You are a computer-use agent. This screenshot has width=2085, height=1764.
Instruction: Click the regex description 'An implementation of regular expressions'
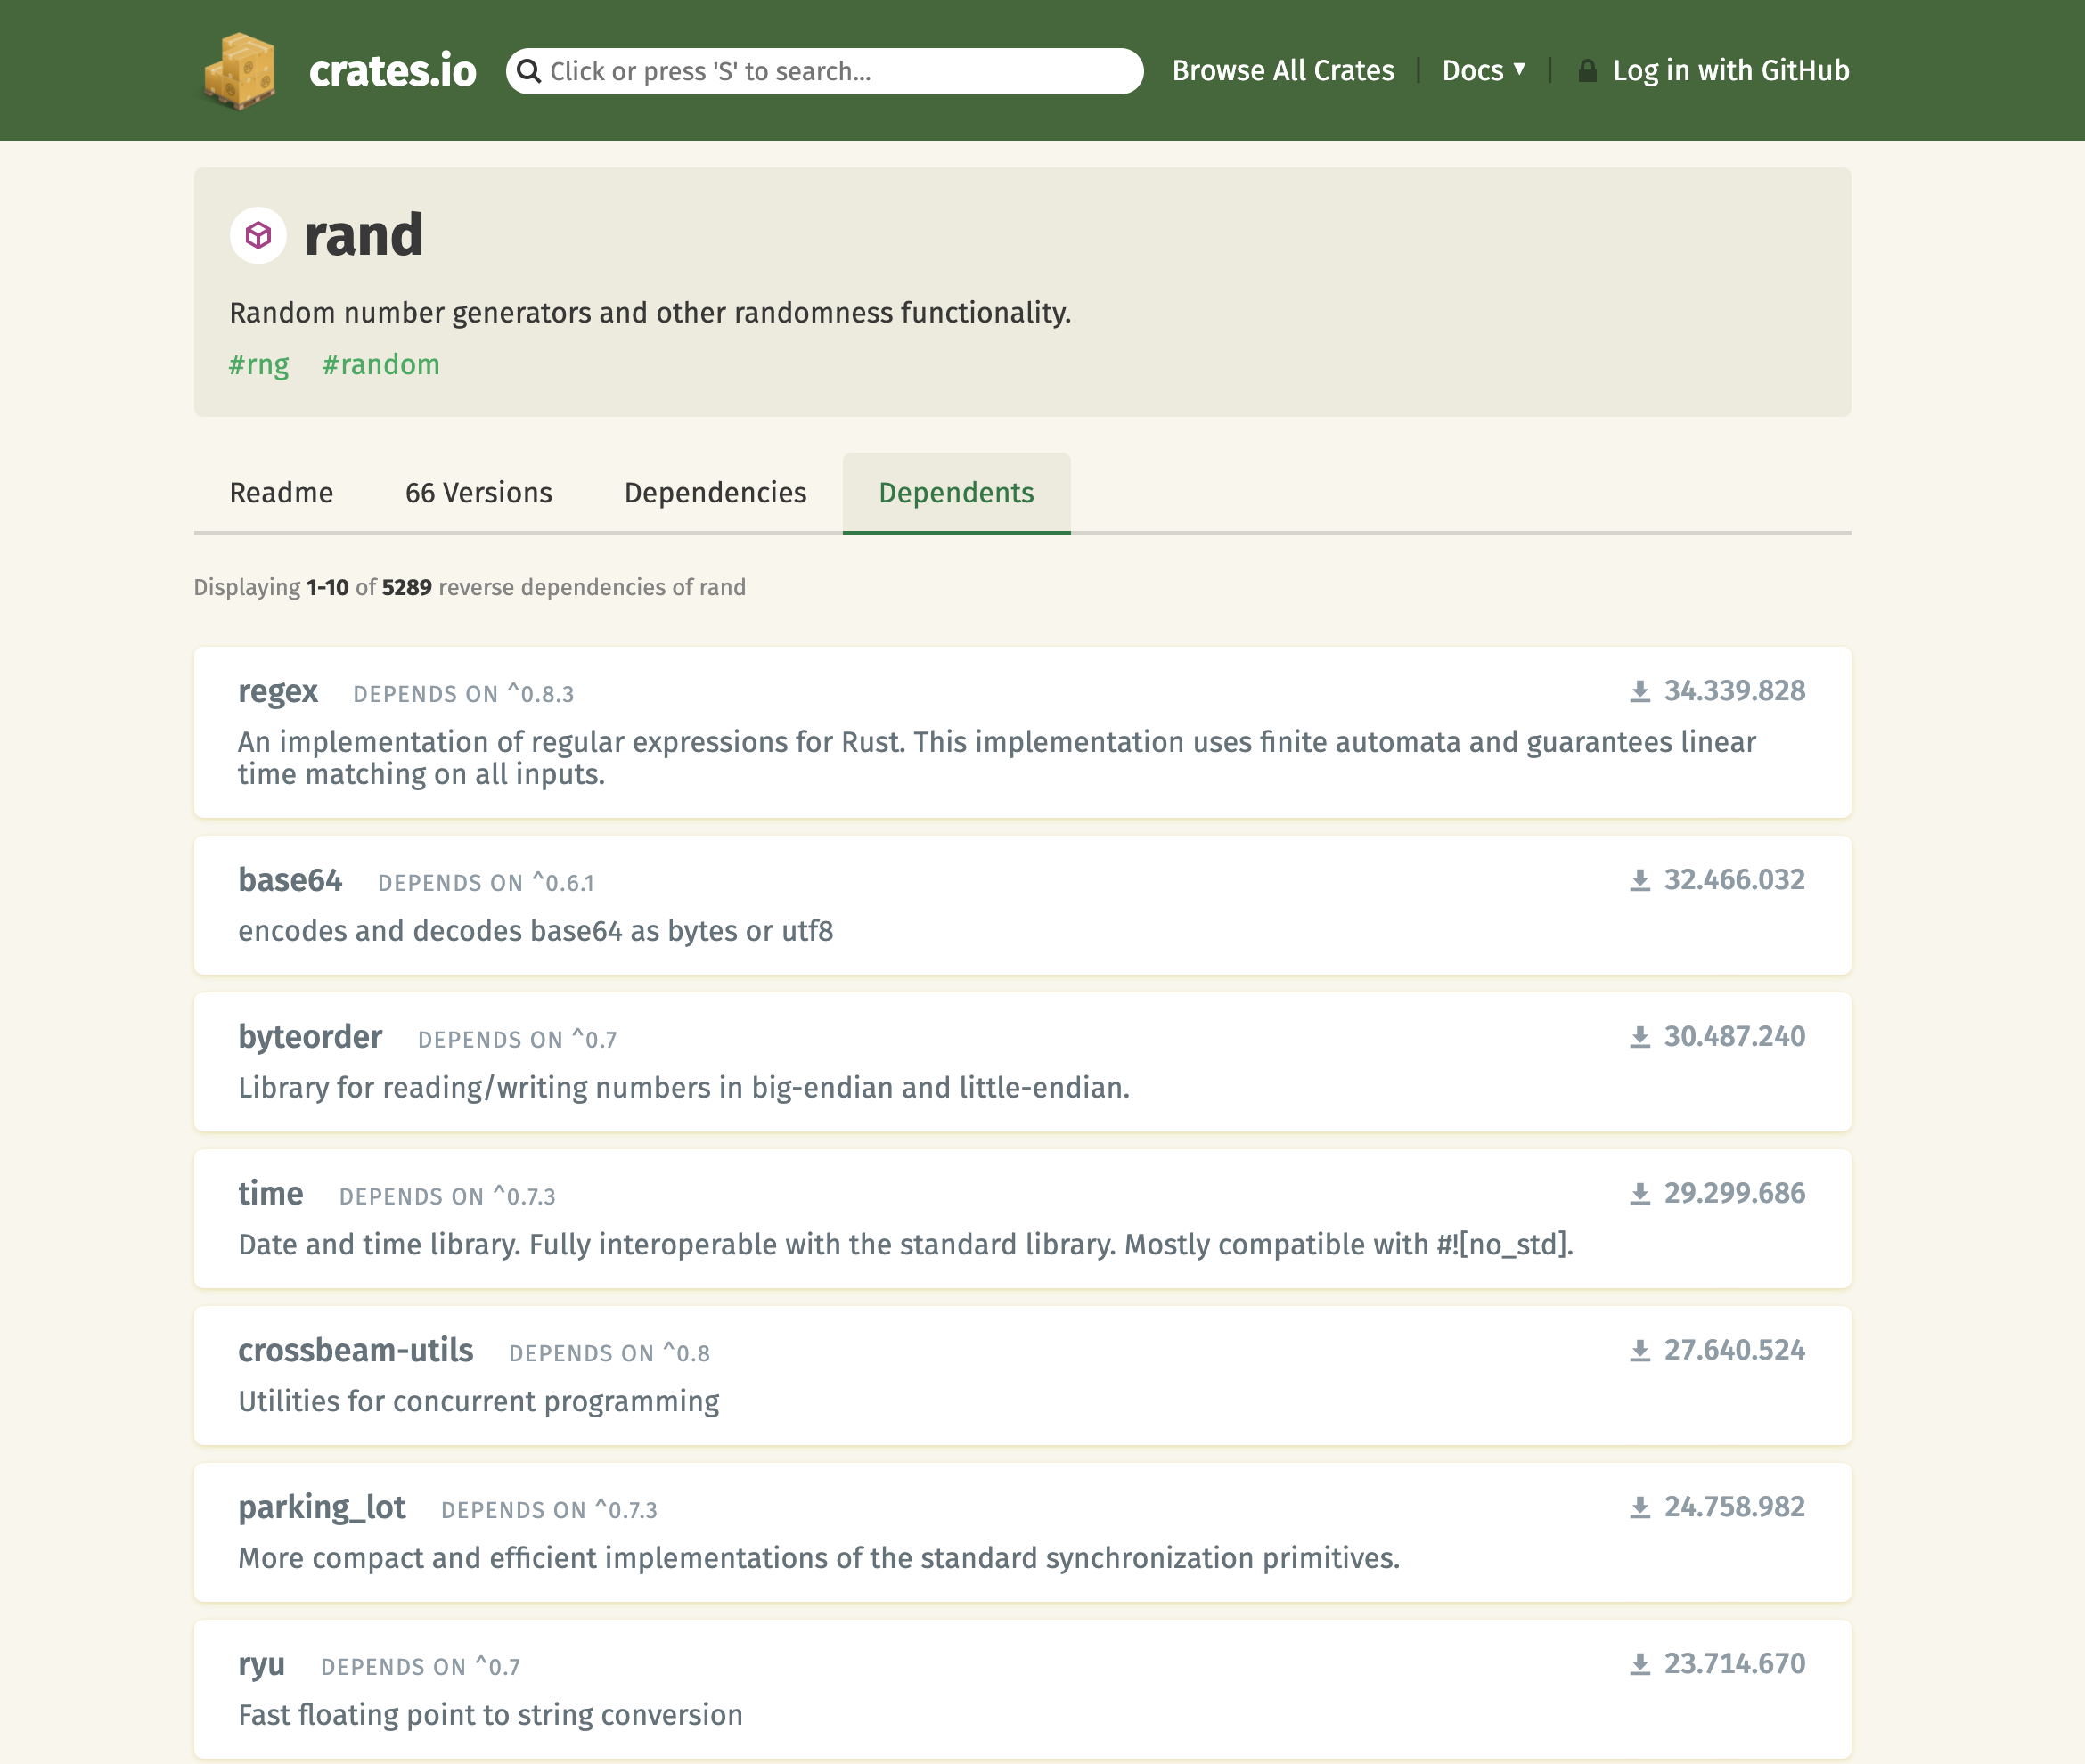click(996, 758)
